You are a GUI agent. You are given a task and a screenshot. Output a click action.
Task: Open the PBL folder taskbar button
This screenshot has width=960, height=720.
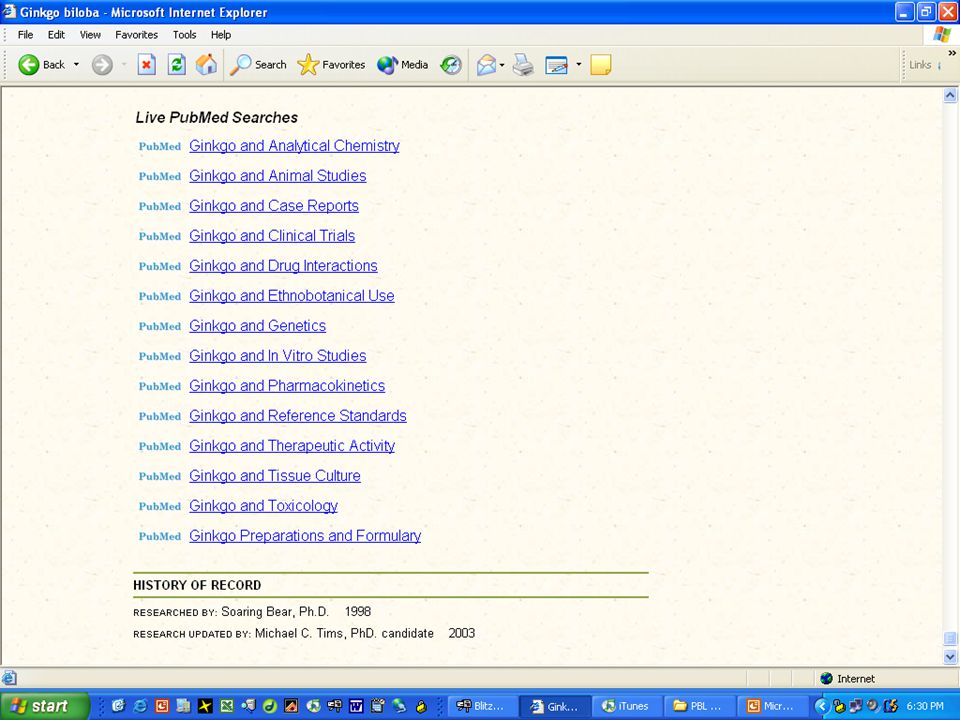click(699, 707)
